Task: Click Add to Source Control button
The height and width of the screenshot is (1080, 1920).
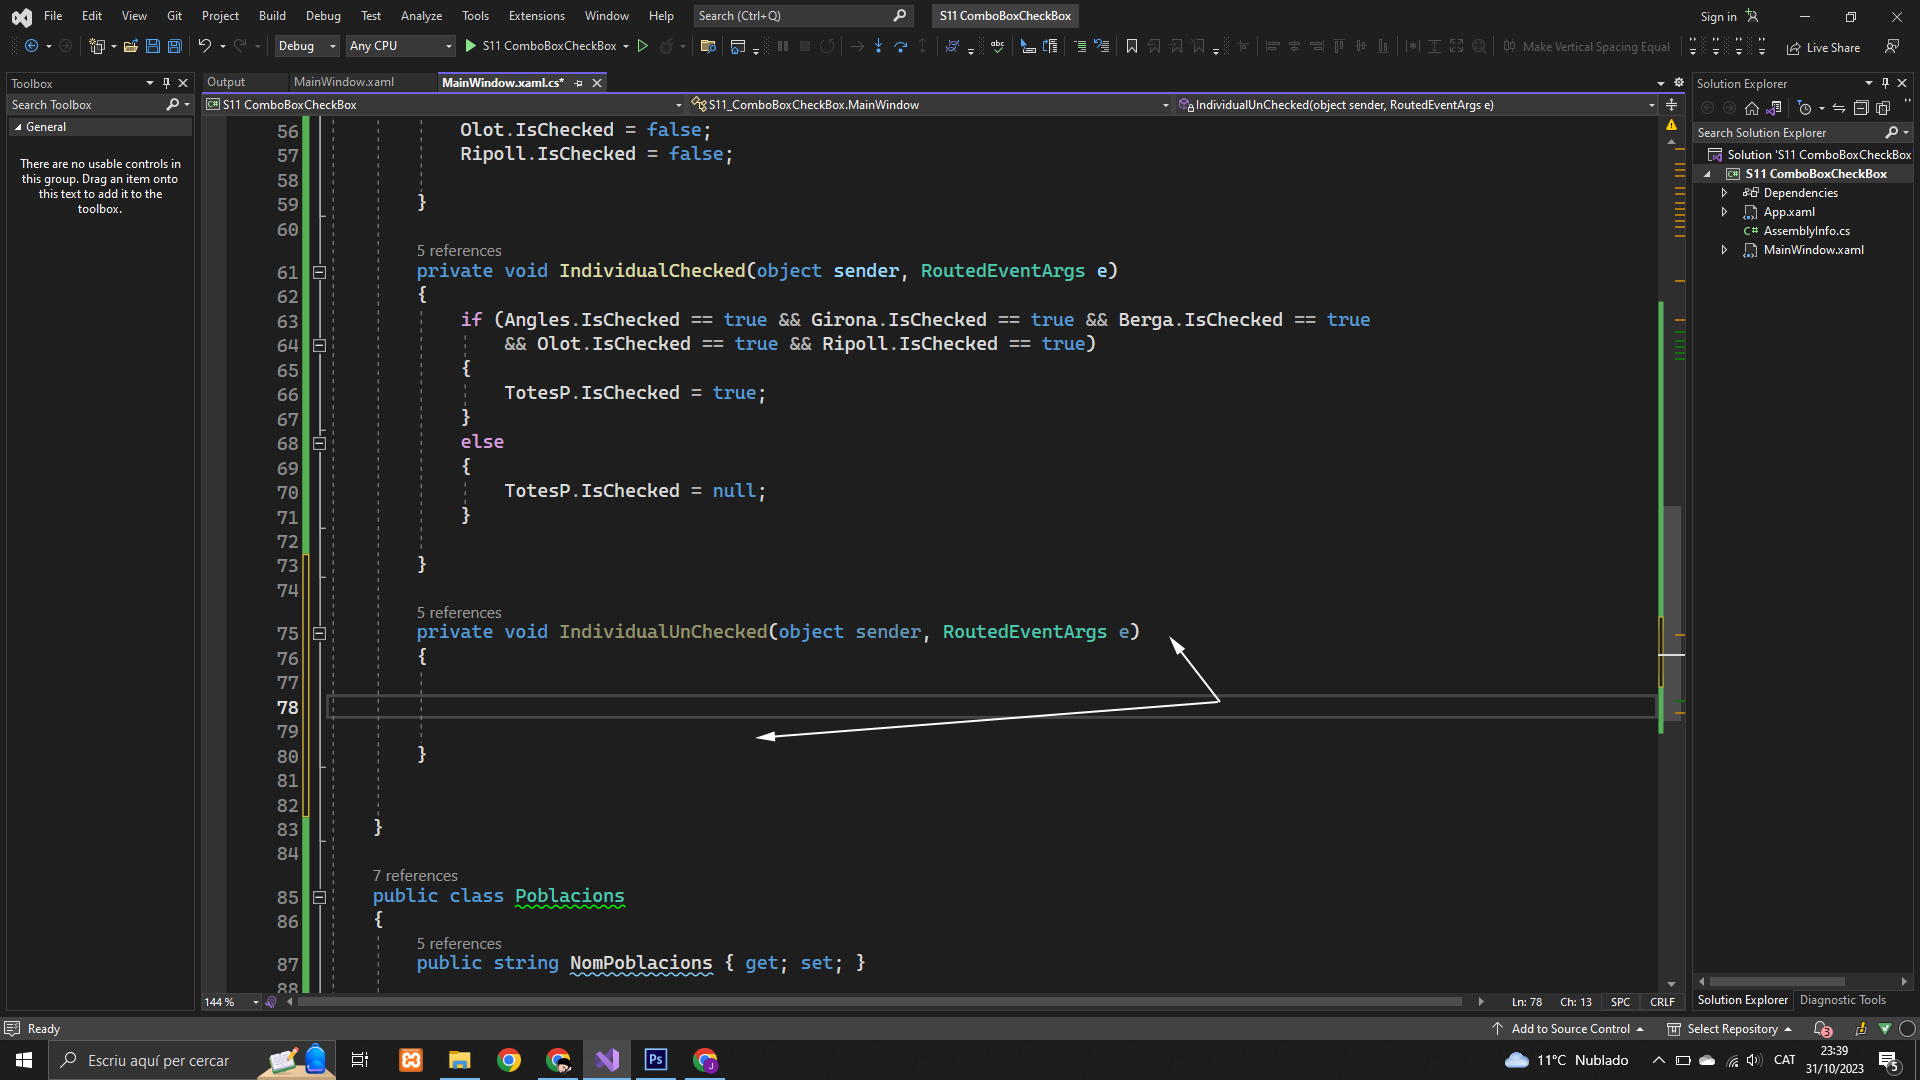Action: click(x=1570, y=1029)
